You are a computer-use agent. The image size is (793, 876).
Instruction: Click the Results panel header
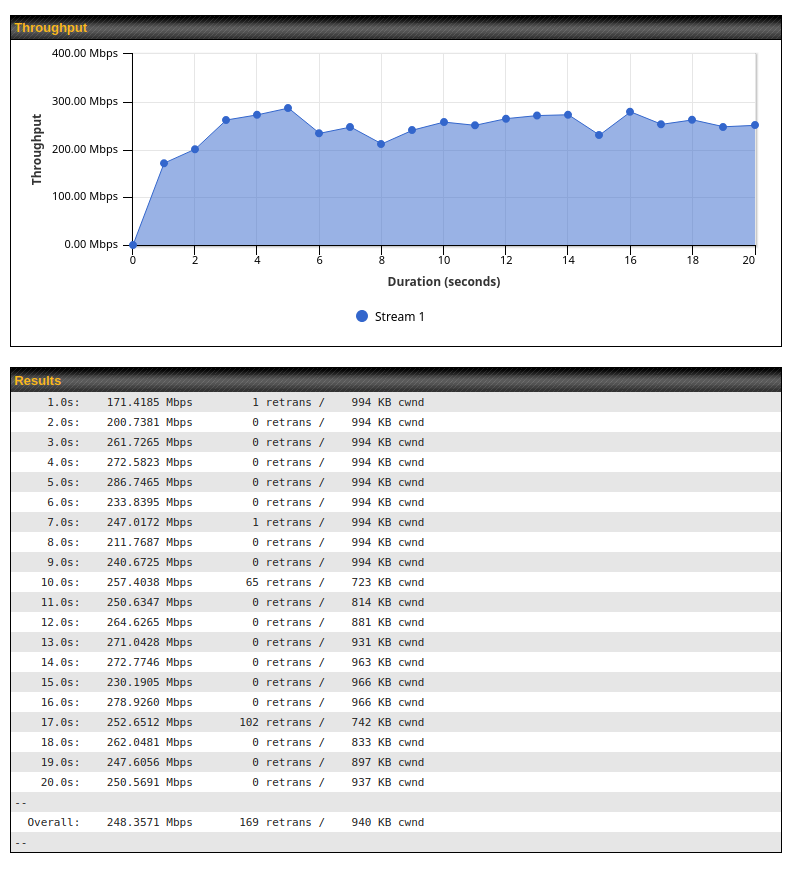click(396, 380)
